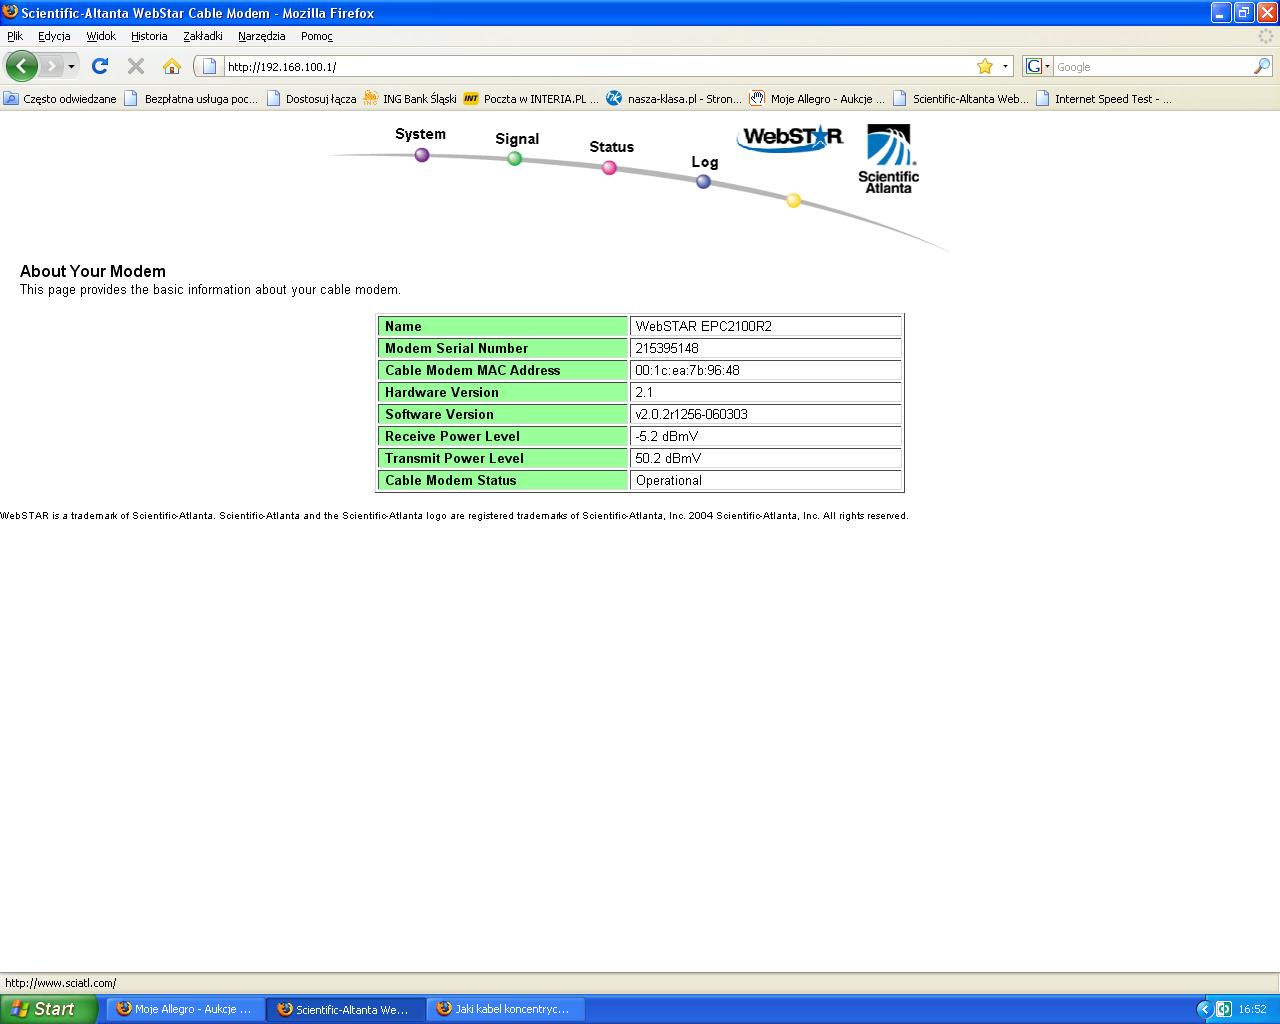Open Często odwiedzane bookmark folder

[x=60, y=98]
